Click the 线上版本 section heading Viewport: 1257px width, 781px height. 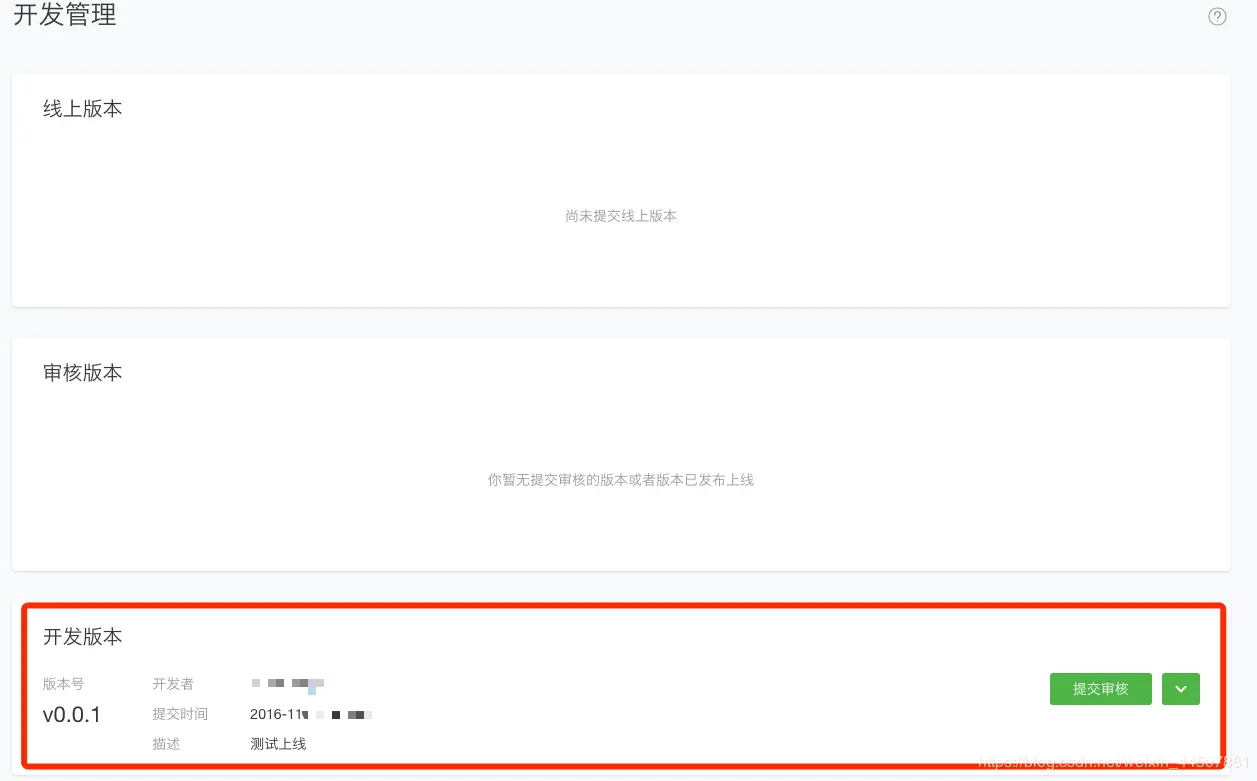click(x=83, y=109)
